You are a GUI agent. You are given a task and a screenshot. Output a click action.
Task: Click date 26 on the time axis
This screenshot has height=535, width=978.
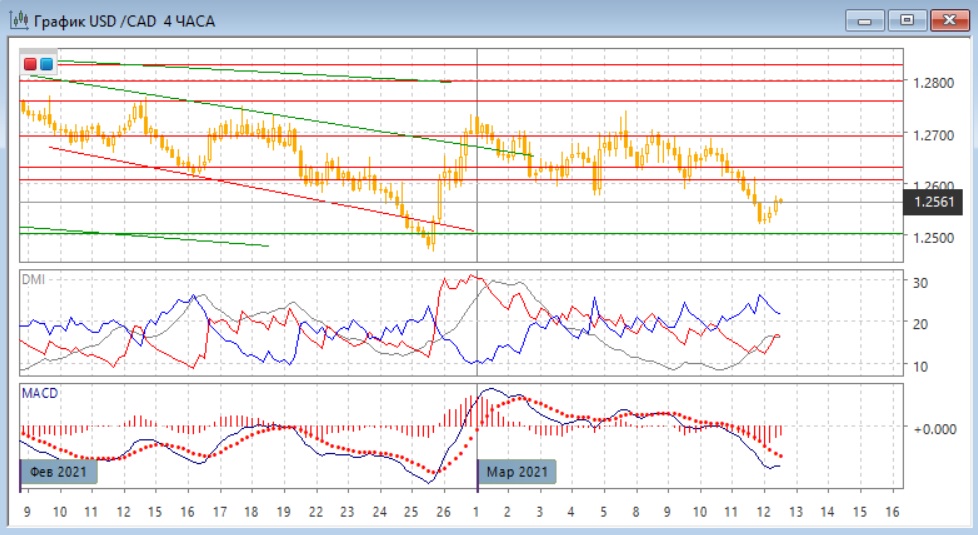[442, 511]
